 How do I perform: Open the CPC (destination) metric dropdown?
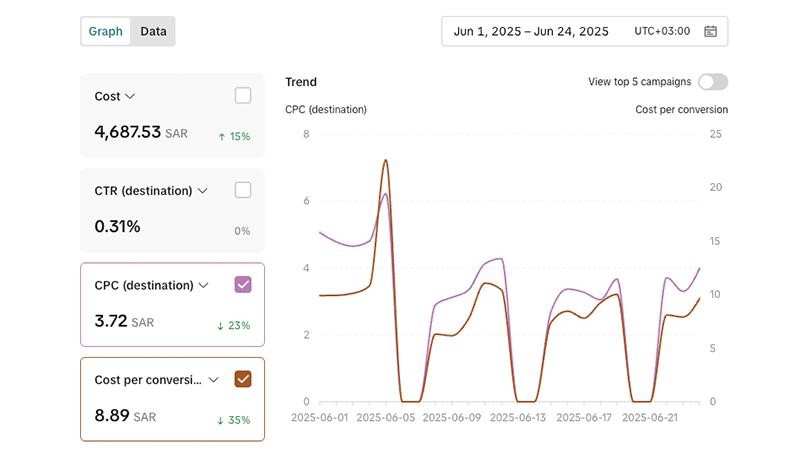[204, 285]
